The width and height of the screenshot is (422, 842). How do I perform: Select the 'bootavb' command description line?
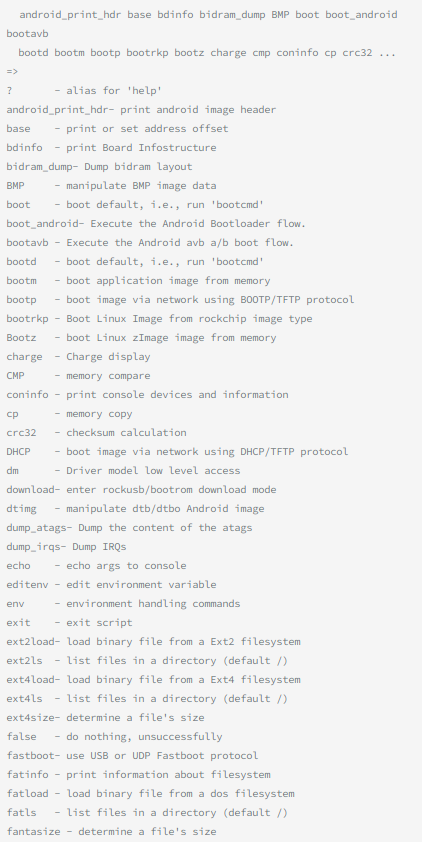tap(150, 243)
